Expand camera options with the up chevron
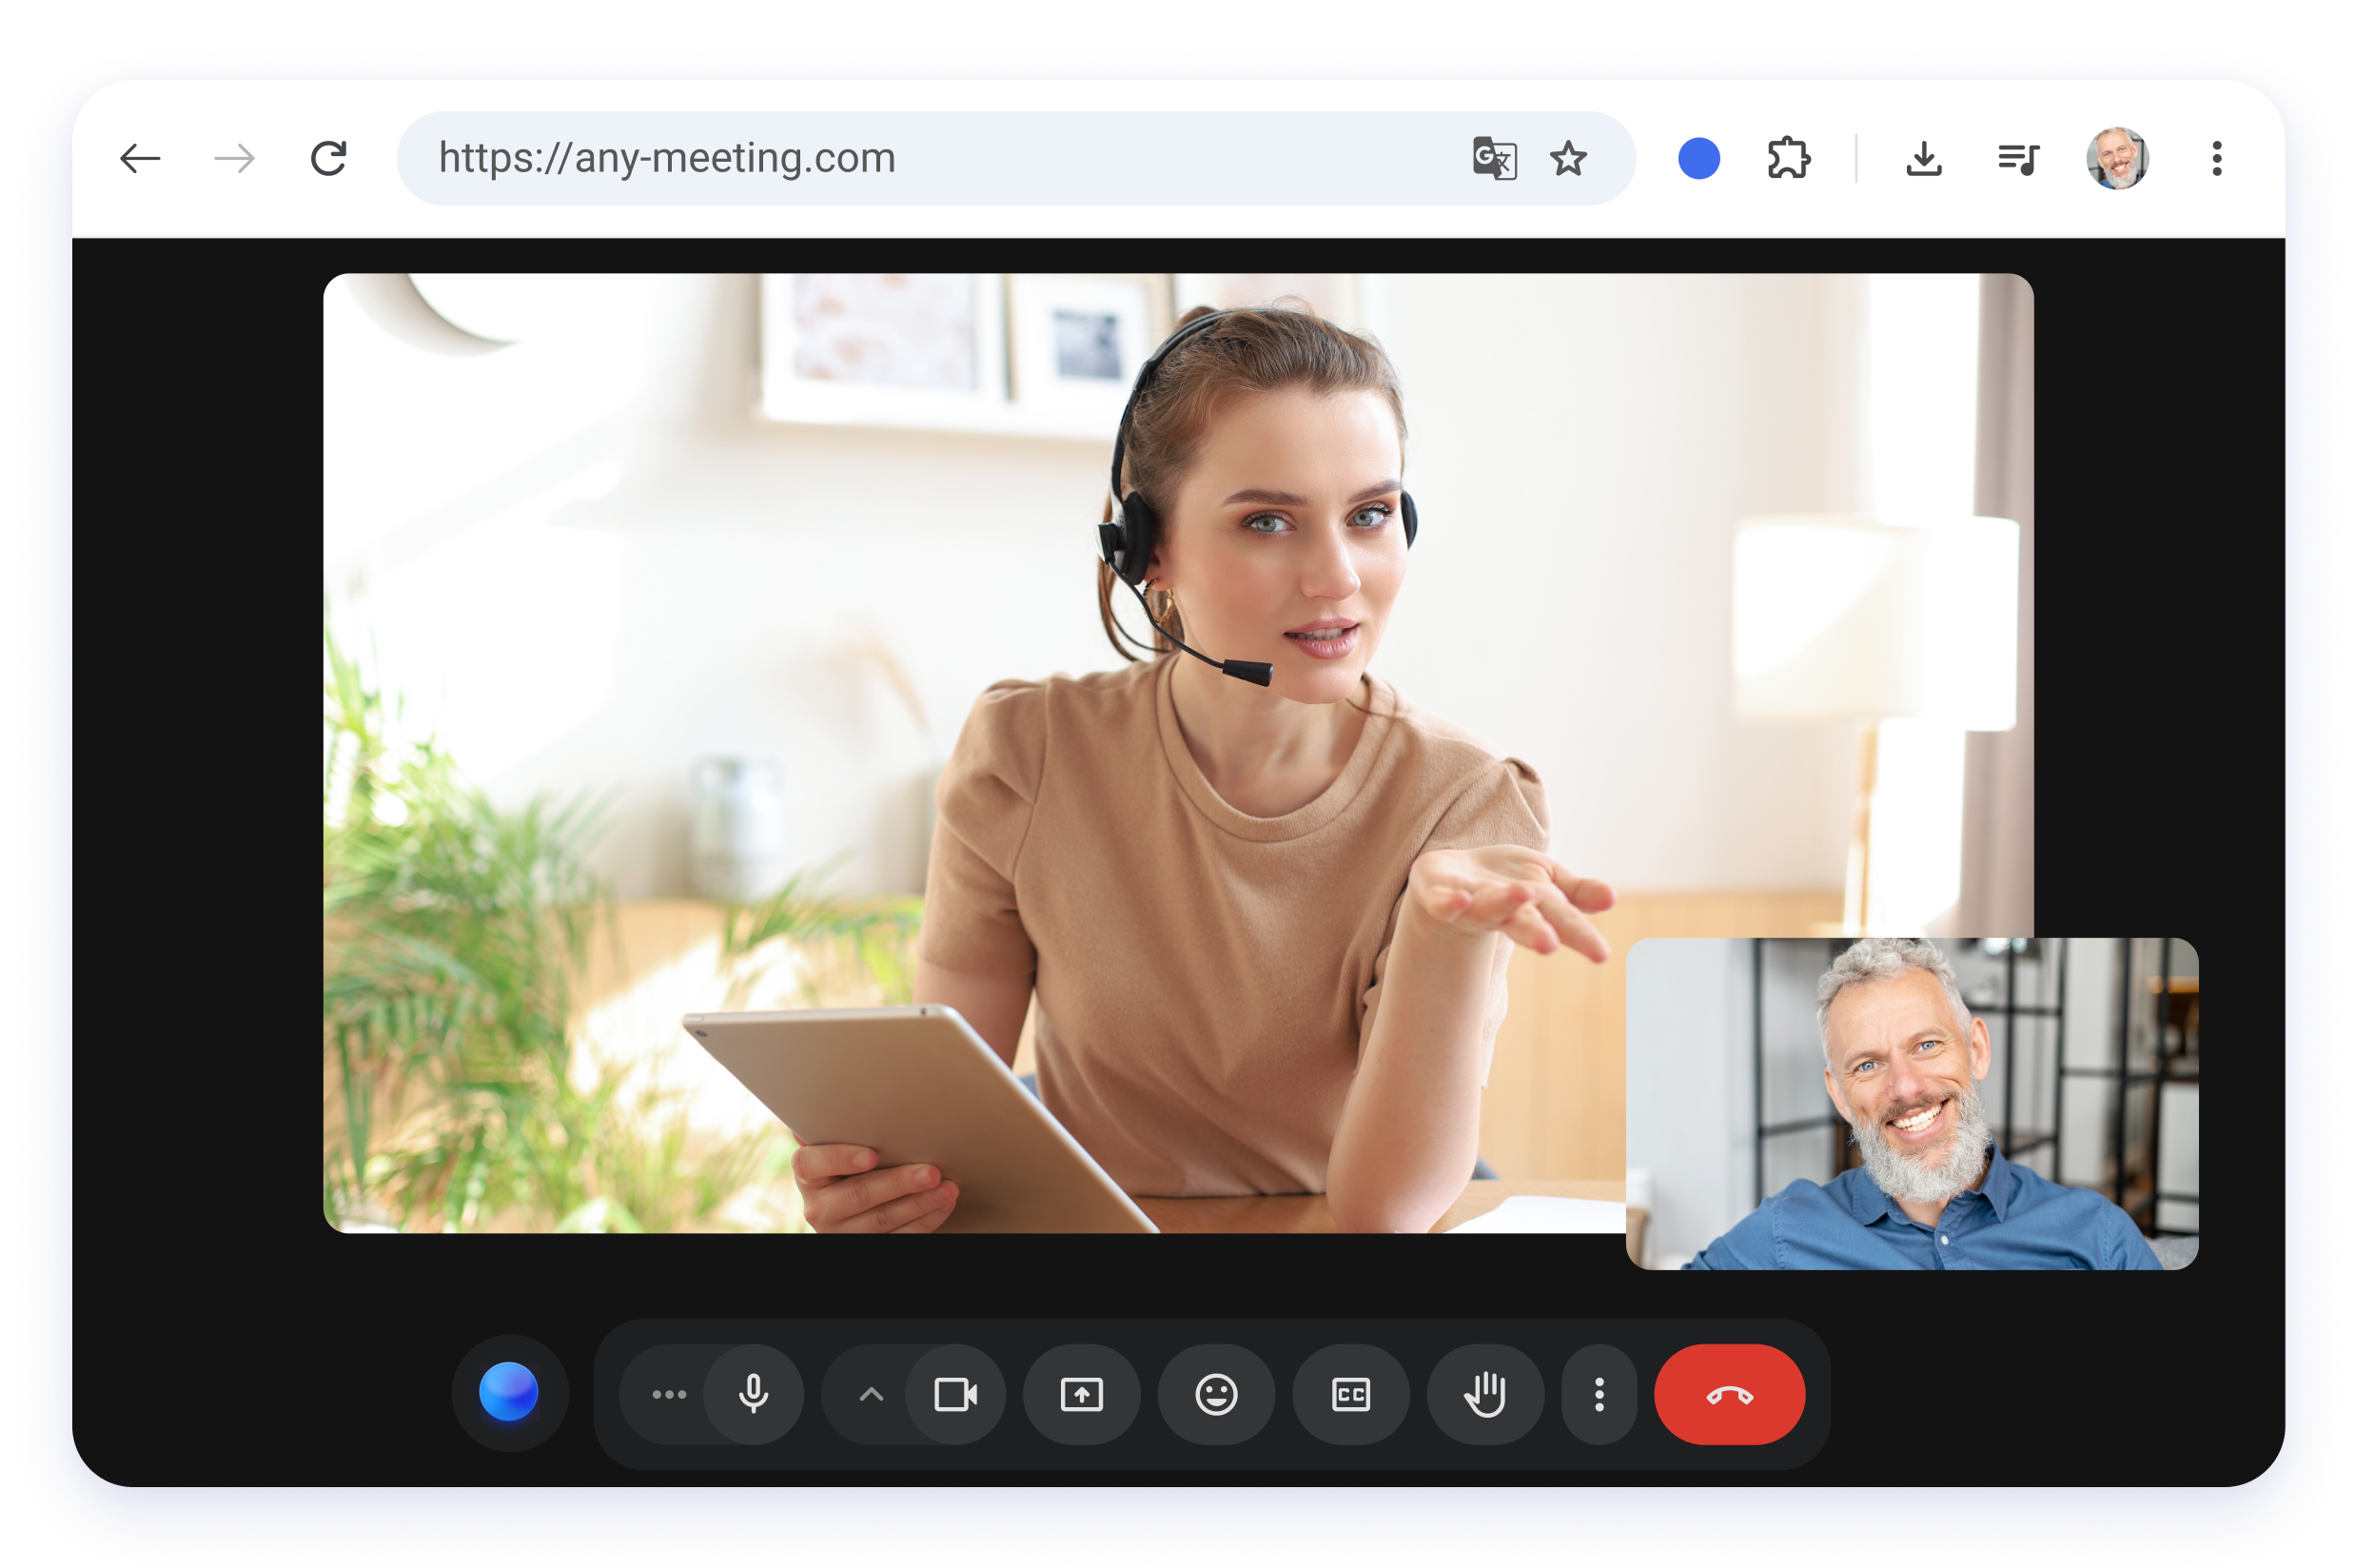 pos(871,1394)
